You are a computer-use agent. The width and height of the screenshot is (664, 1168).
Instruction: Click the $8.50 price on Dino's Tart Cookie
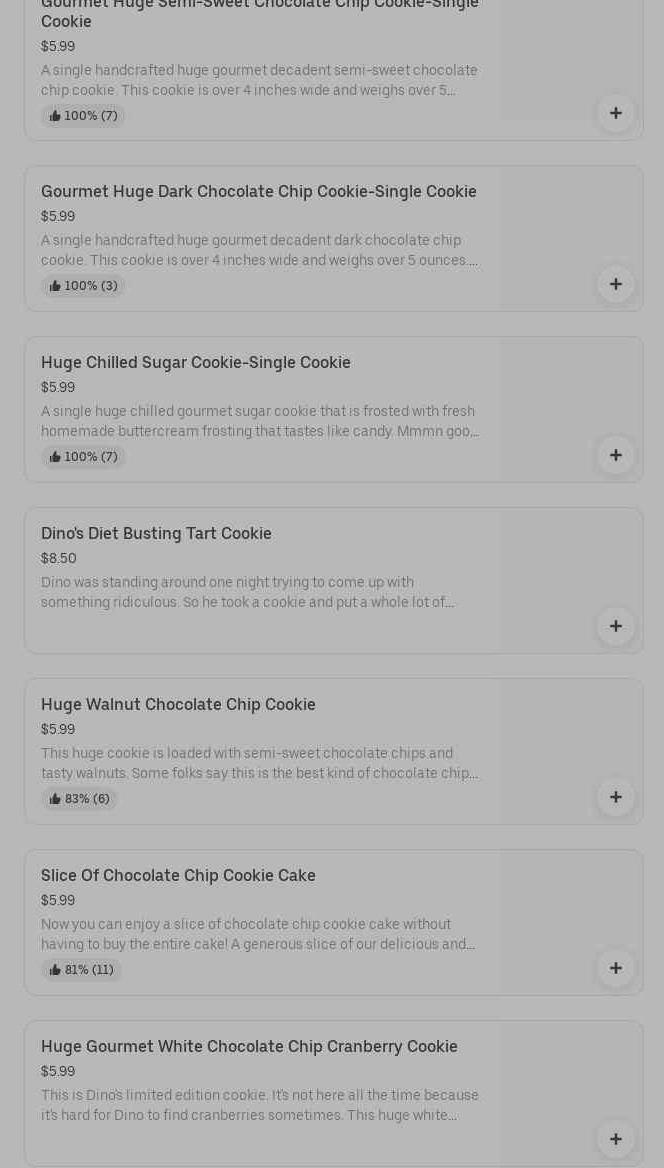[58, 558]
